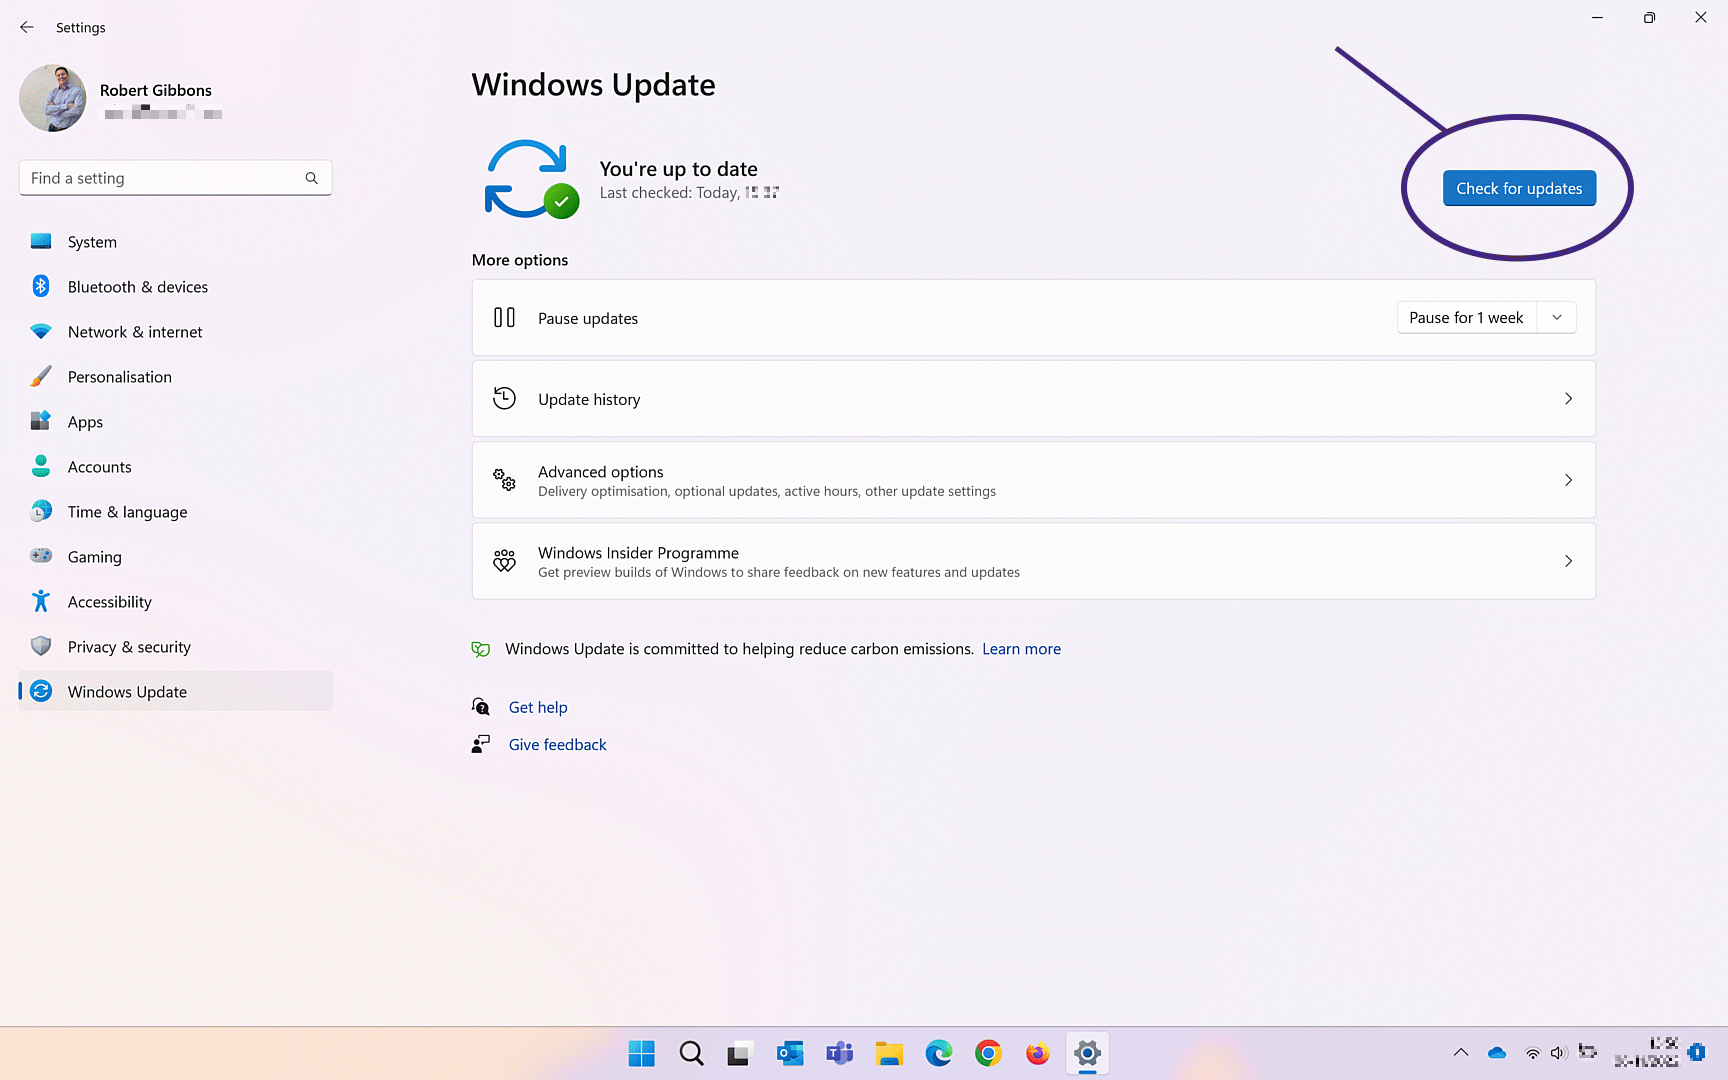
Task: Select the Time & language clock icon
Action: 40,511
